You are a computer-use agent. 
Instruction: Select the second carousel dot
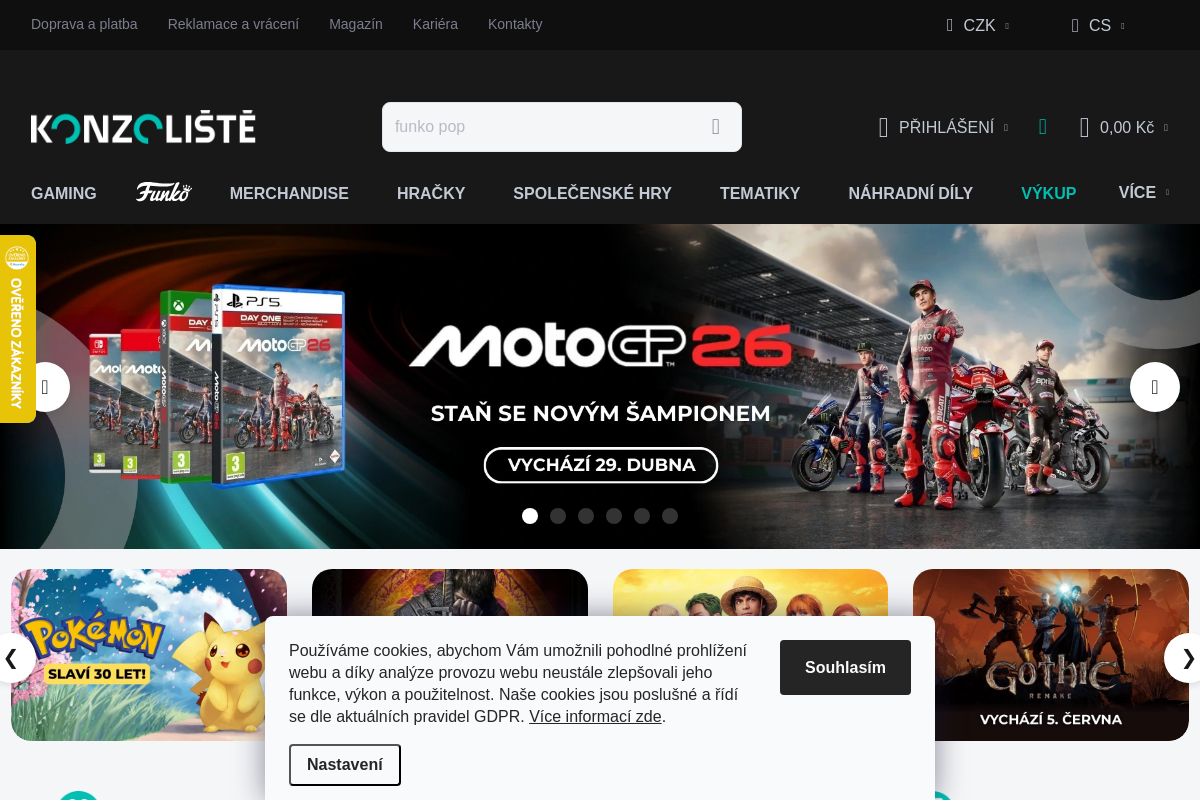click(x=558, y=516)
